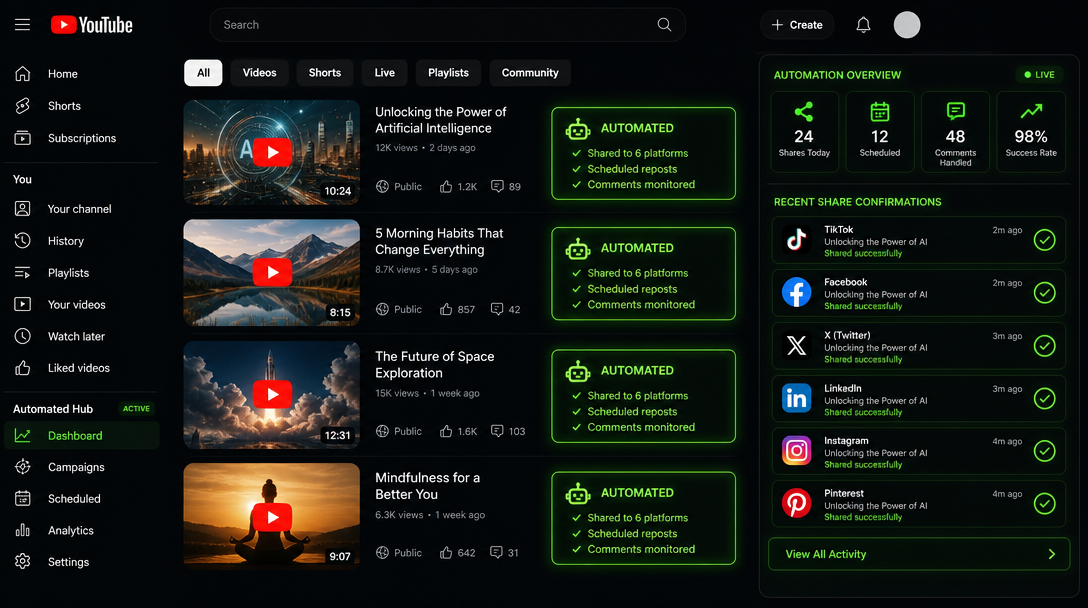Click the Create button

797,25
